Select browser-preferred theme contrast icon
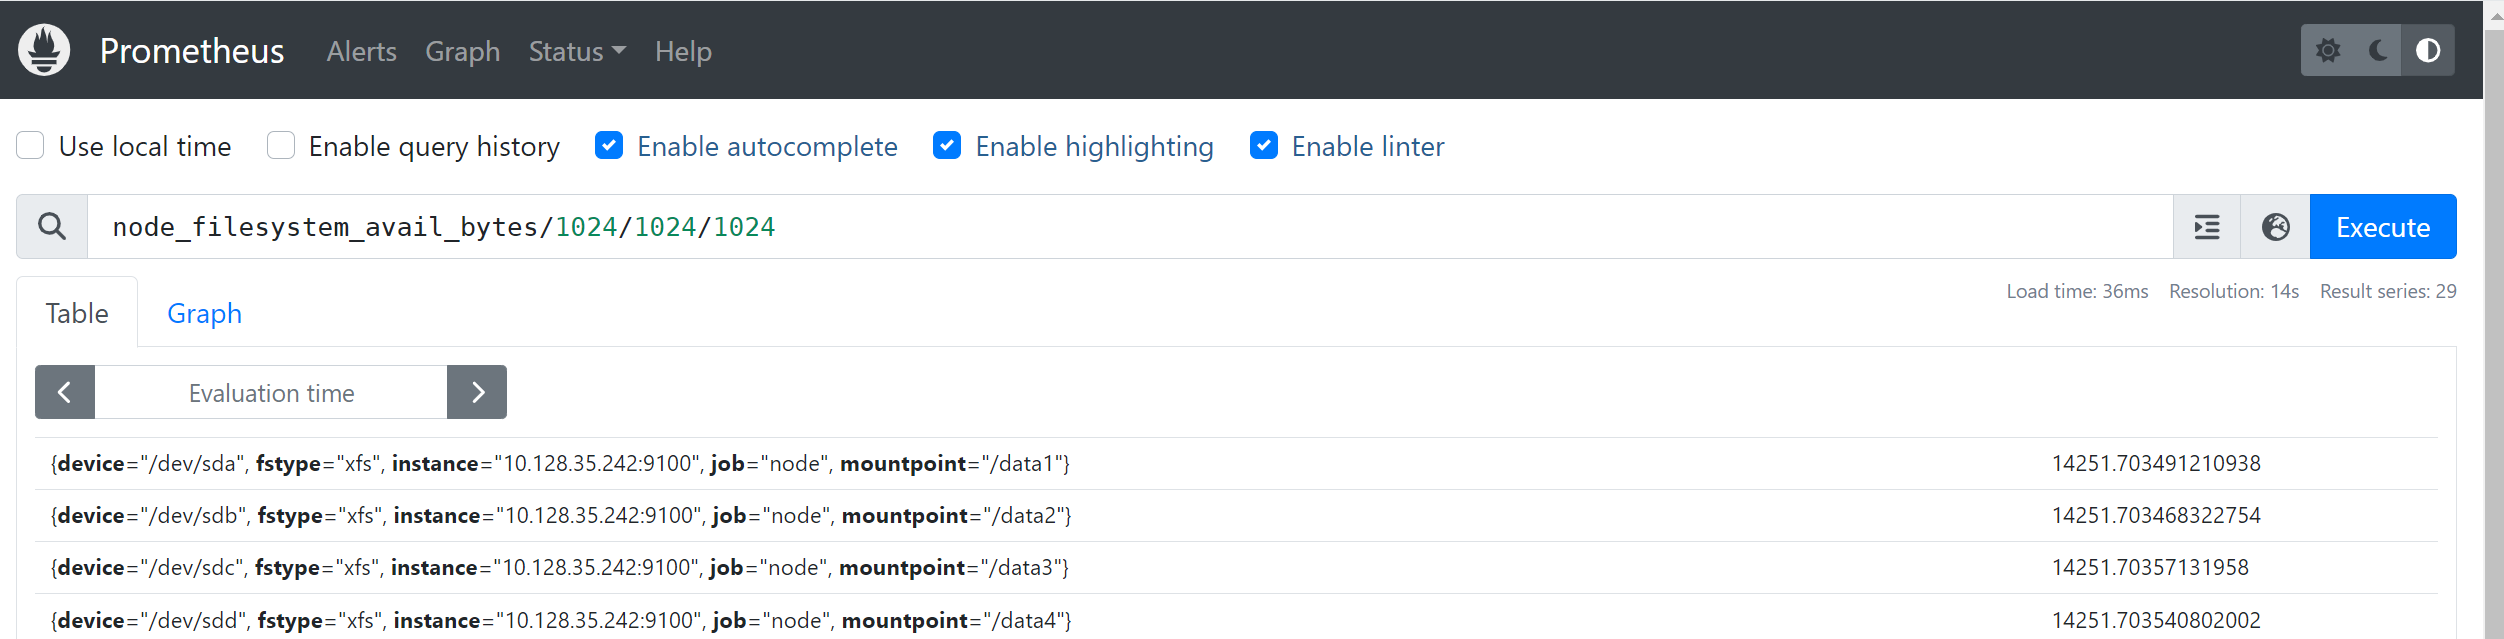 [x=2428, y=50]
